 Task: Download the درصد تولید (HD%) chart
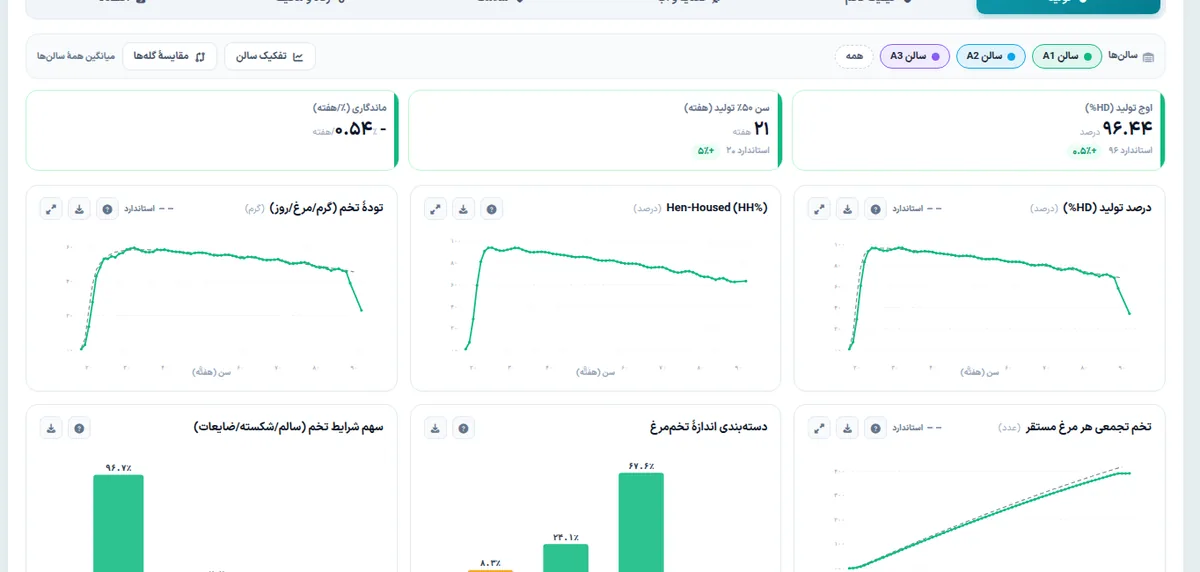[847, 209]
